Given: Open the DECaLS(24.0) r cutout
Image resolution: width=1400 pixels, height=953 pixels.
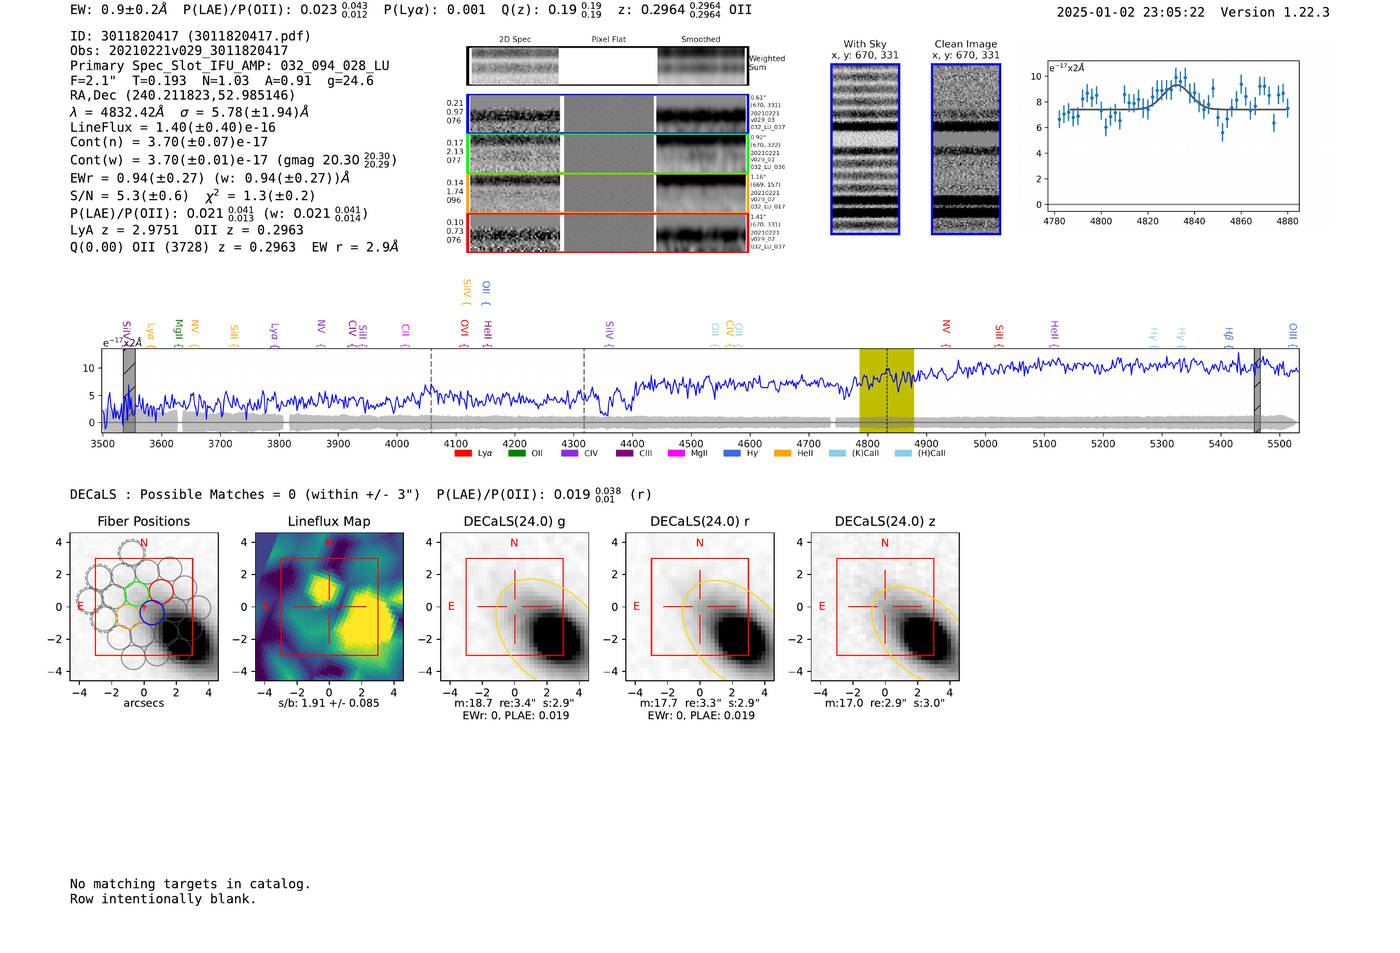Looking at the screenshot, I should tap(699, 607).
